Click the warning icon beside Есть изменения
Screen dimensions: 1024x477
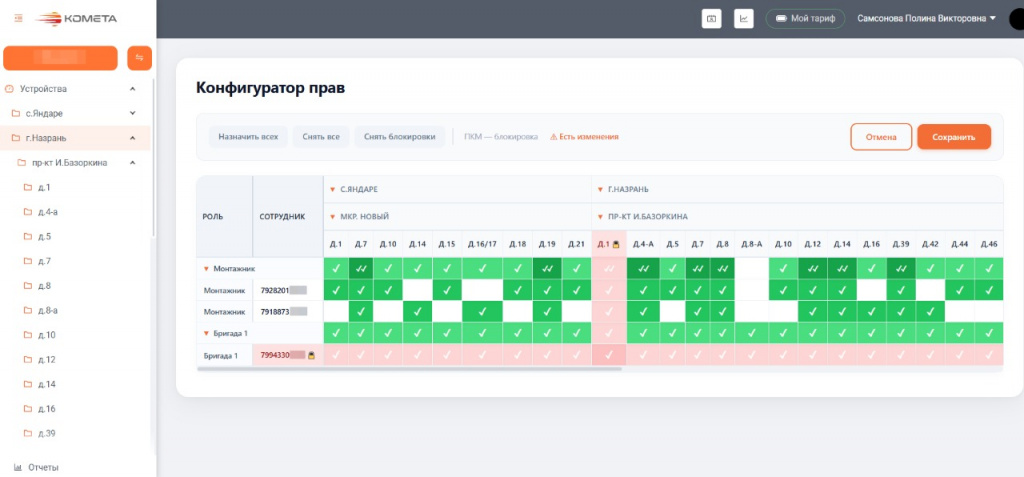(553, 137)
